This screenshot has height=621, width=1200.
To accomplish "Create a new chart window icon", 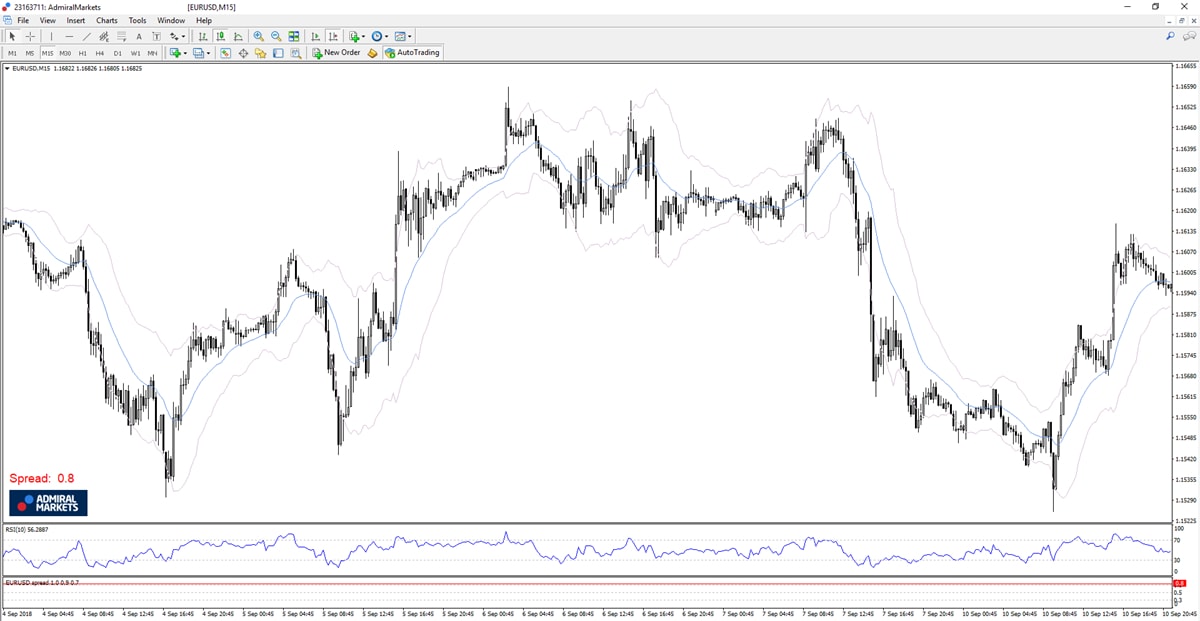I will [x=175, y=53].
